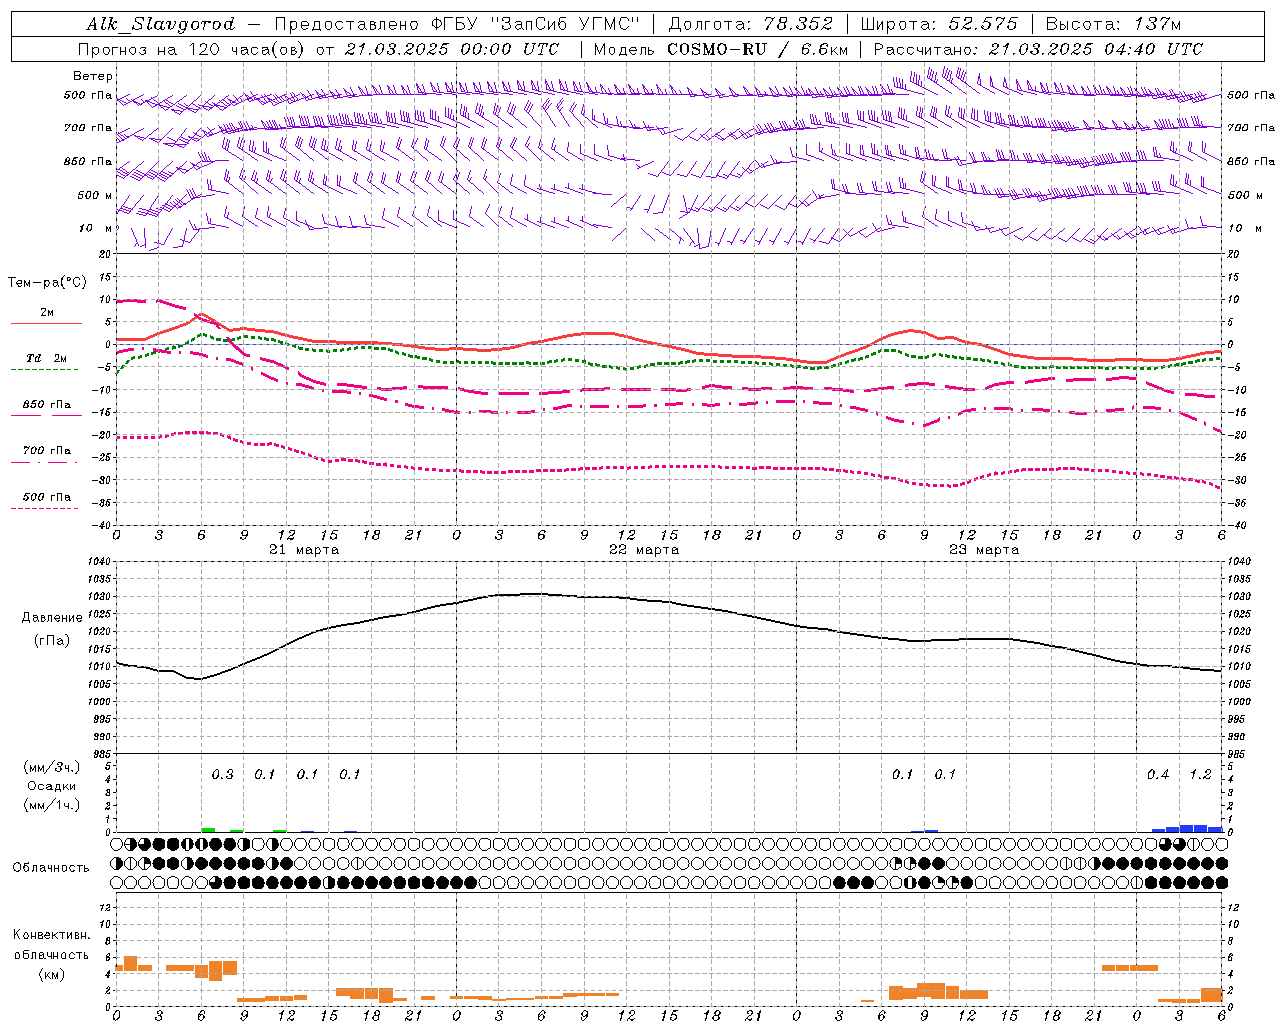
Task: Click the (км) units label
Action: (x=51, y=973)
